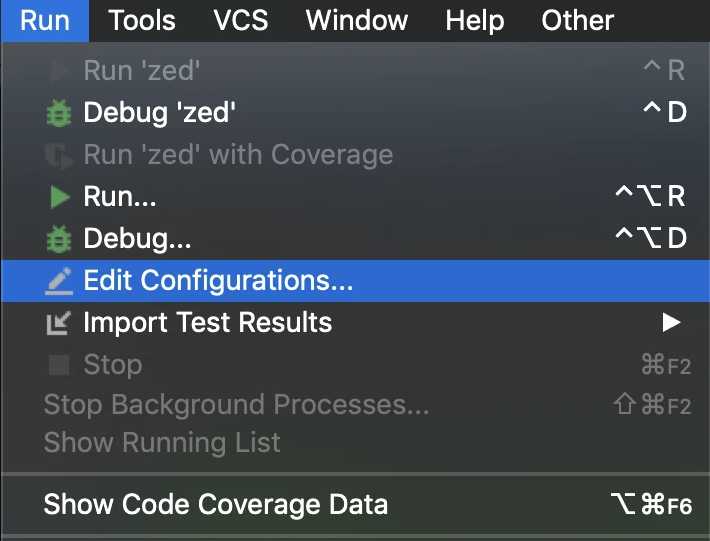Click the bug icon beside Debug...
Image resolution: width=710 pixels, height=541 pixels.
(x=59, y=240)
